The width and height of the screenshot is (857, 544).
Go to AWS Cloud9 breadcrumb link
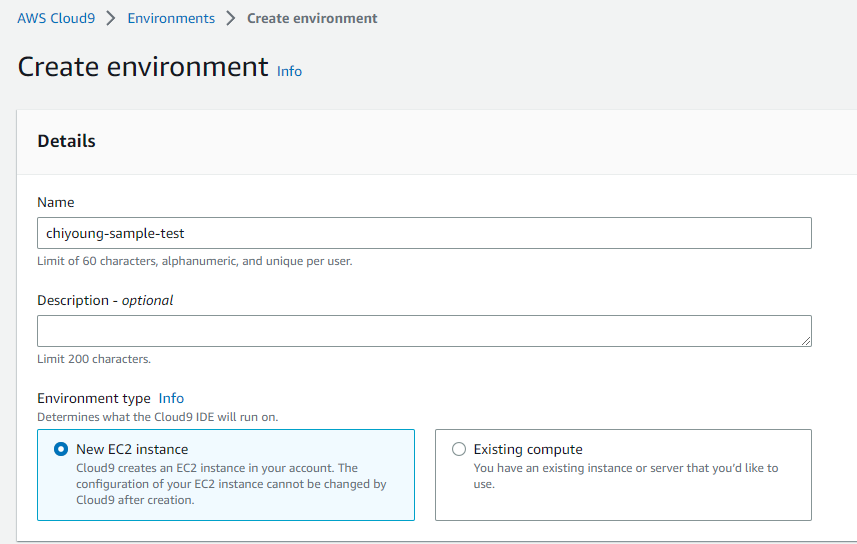[56, 18]
